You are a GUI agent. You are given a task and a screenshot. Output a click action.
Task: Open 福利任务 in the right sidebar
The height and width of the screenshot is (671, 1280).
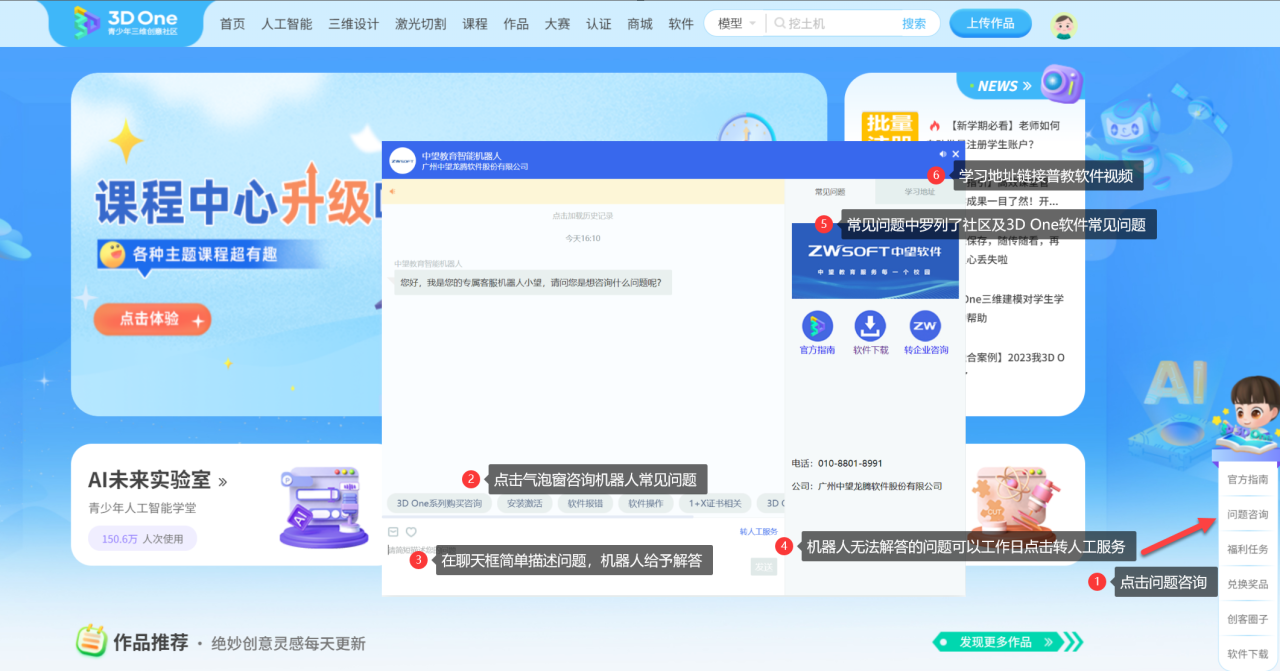coord(1248,549)
